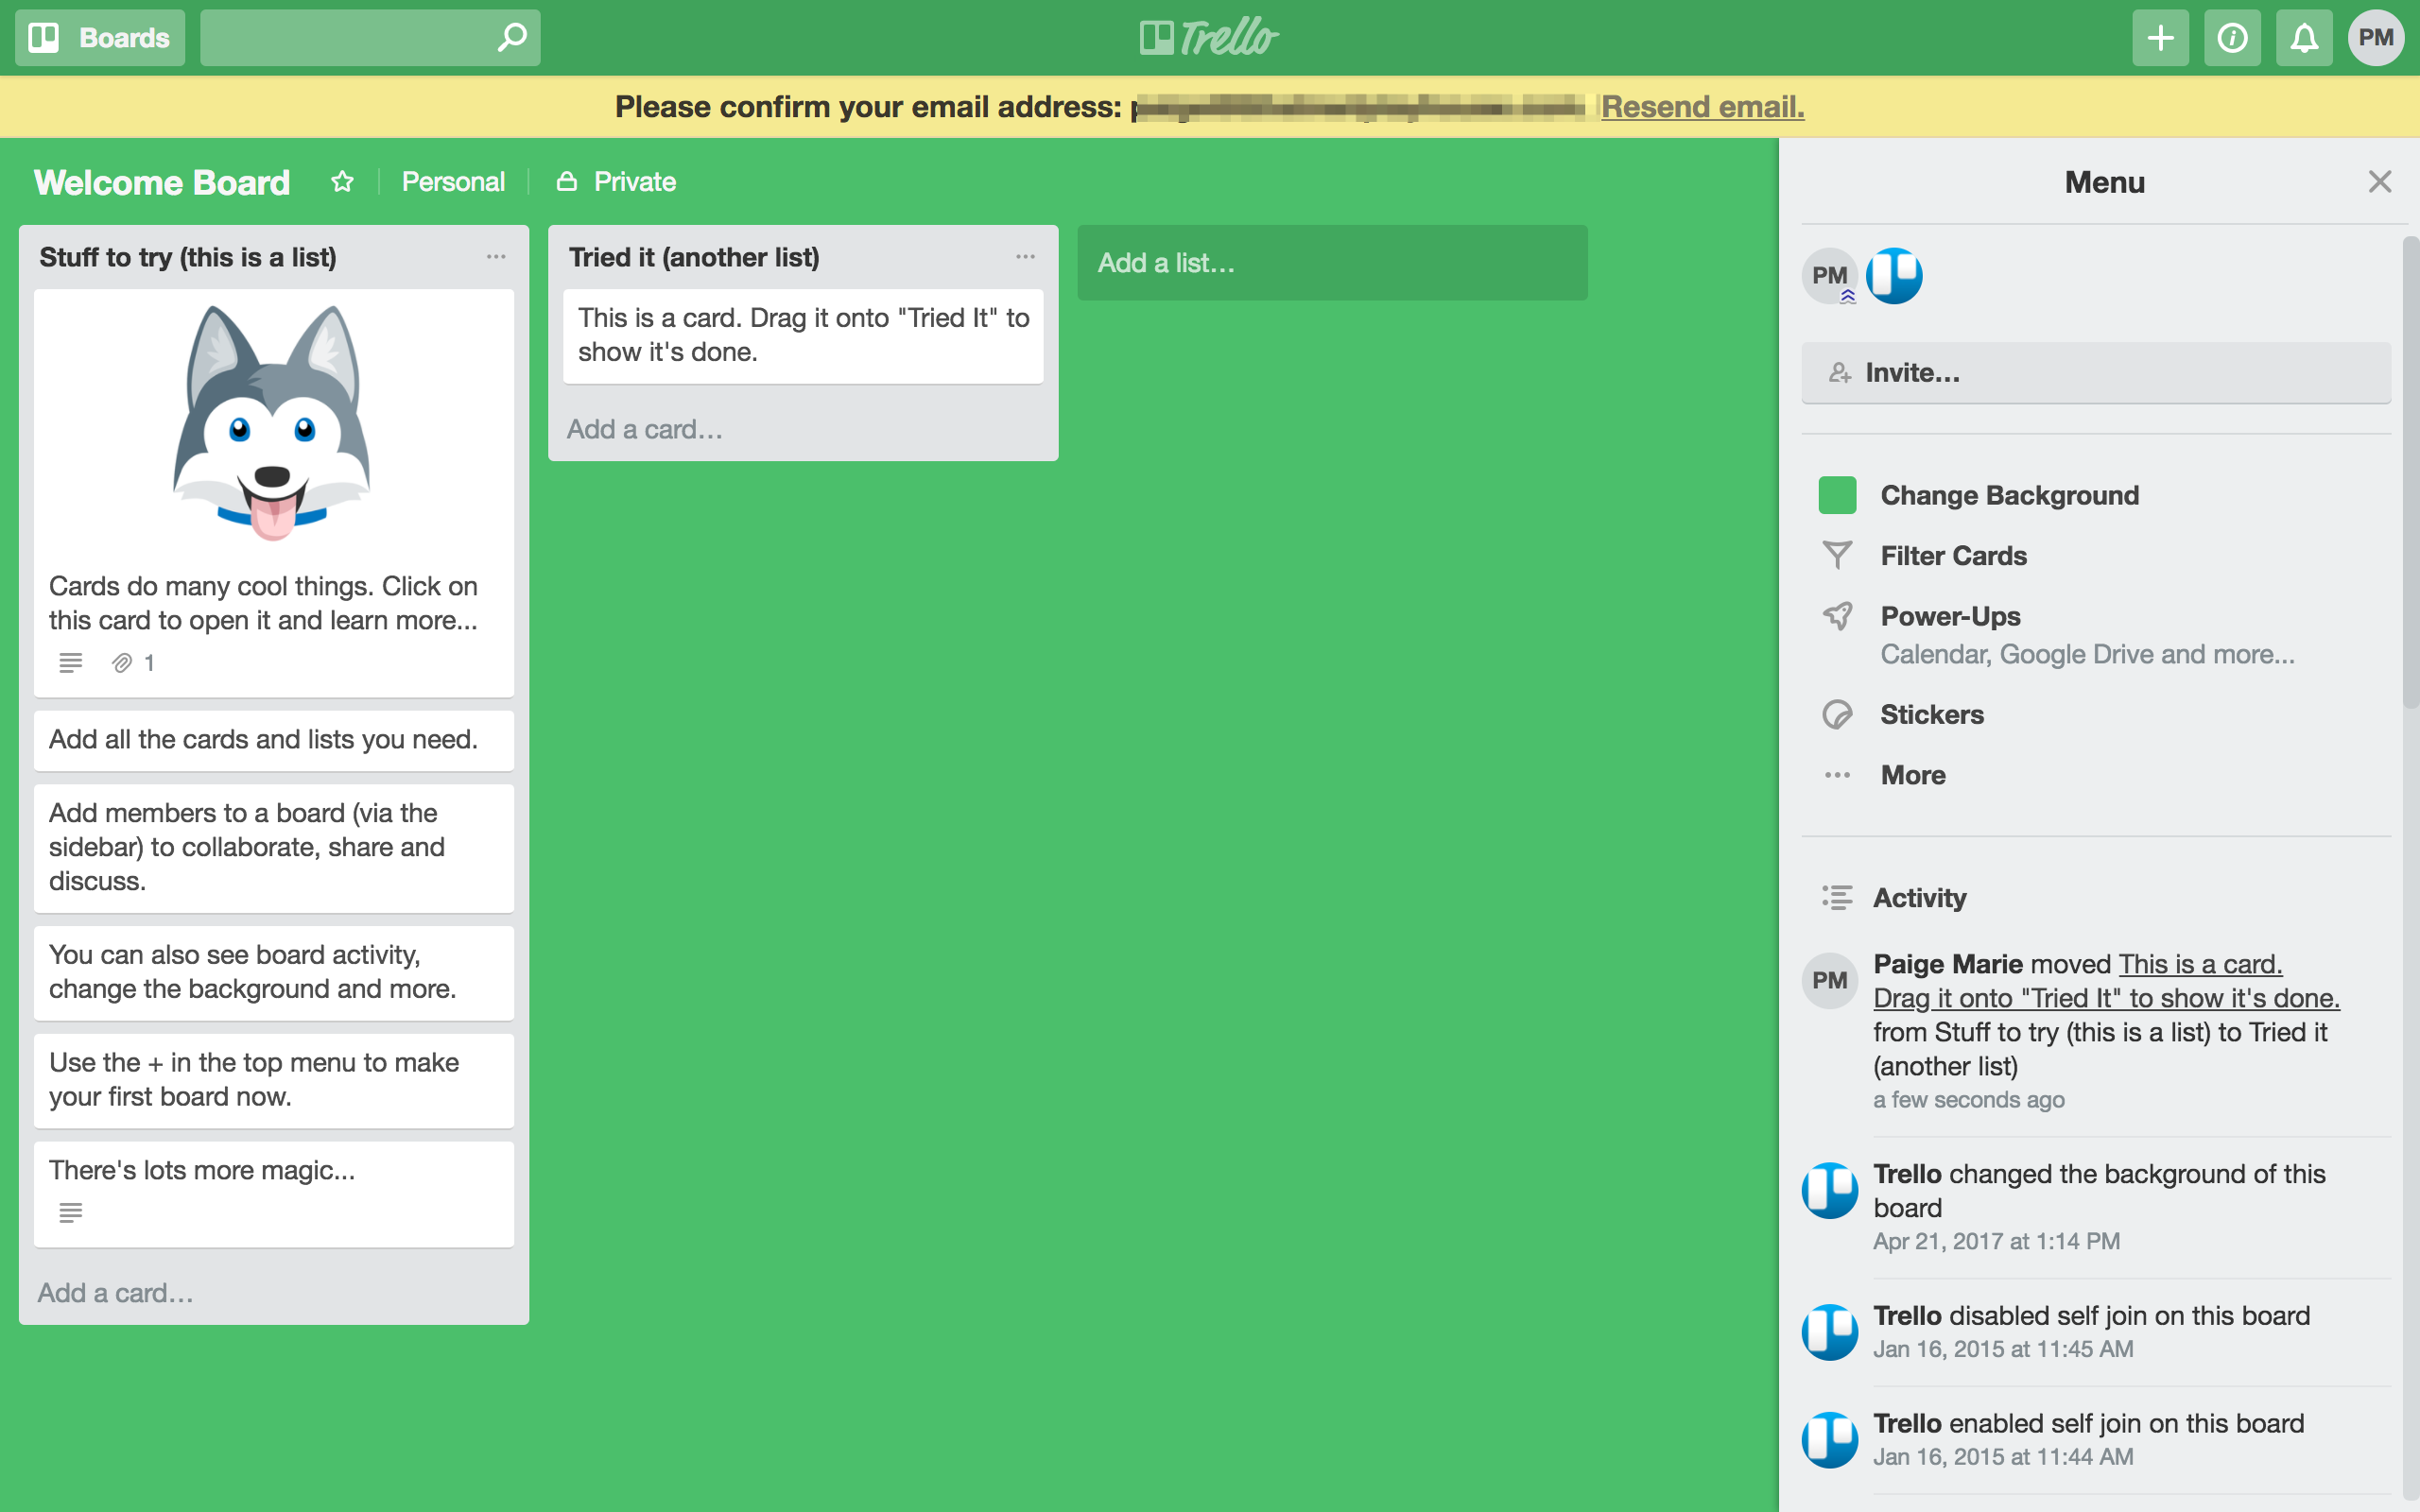Click PM member avatar in Menu
This screenshot has width=2420, height=1512.
1830,276
